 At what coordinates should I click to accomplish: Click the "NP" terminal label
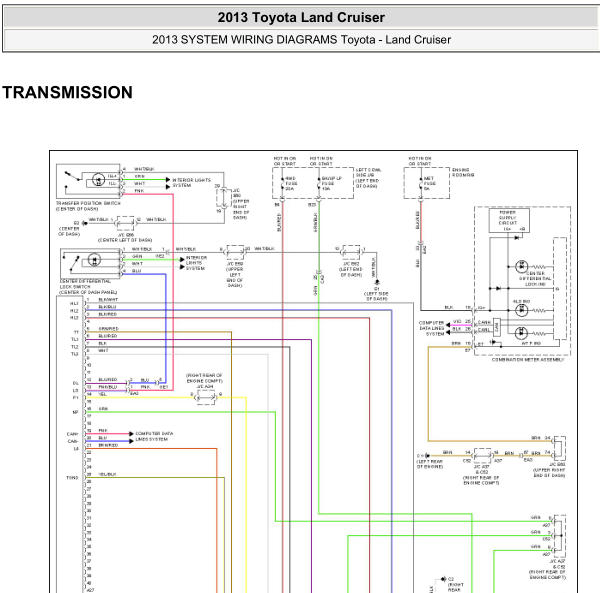75,412
